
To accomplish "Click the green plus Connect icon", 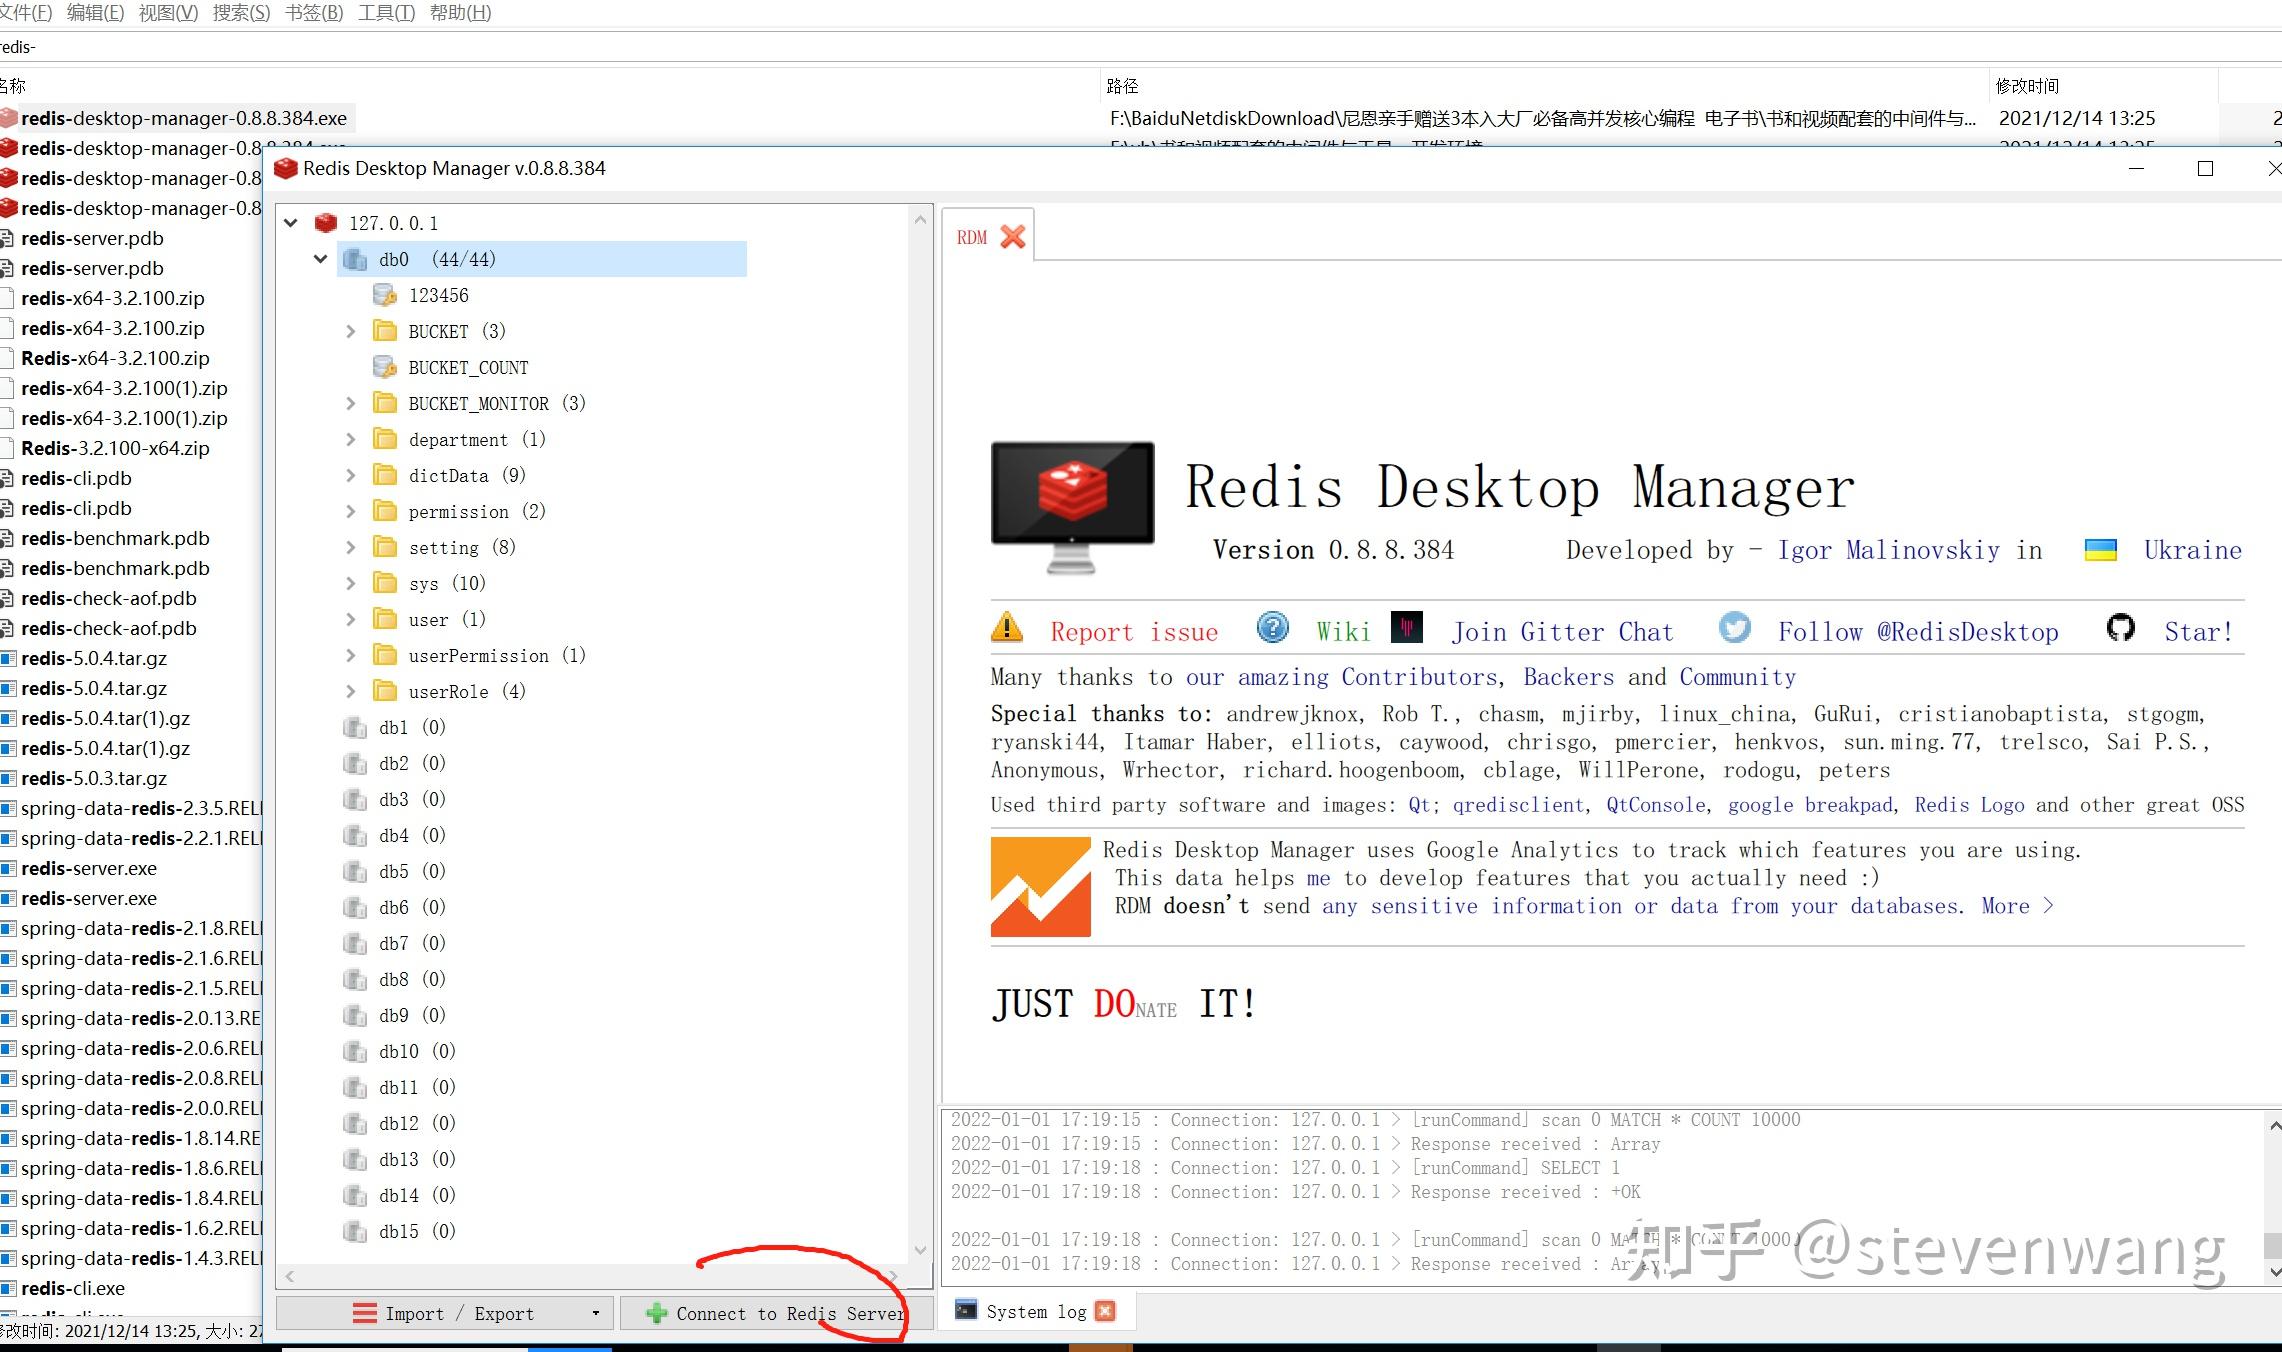I will click(656, 1313).
